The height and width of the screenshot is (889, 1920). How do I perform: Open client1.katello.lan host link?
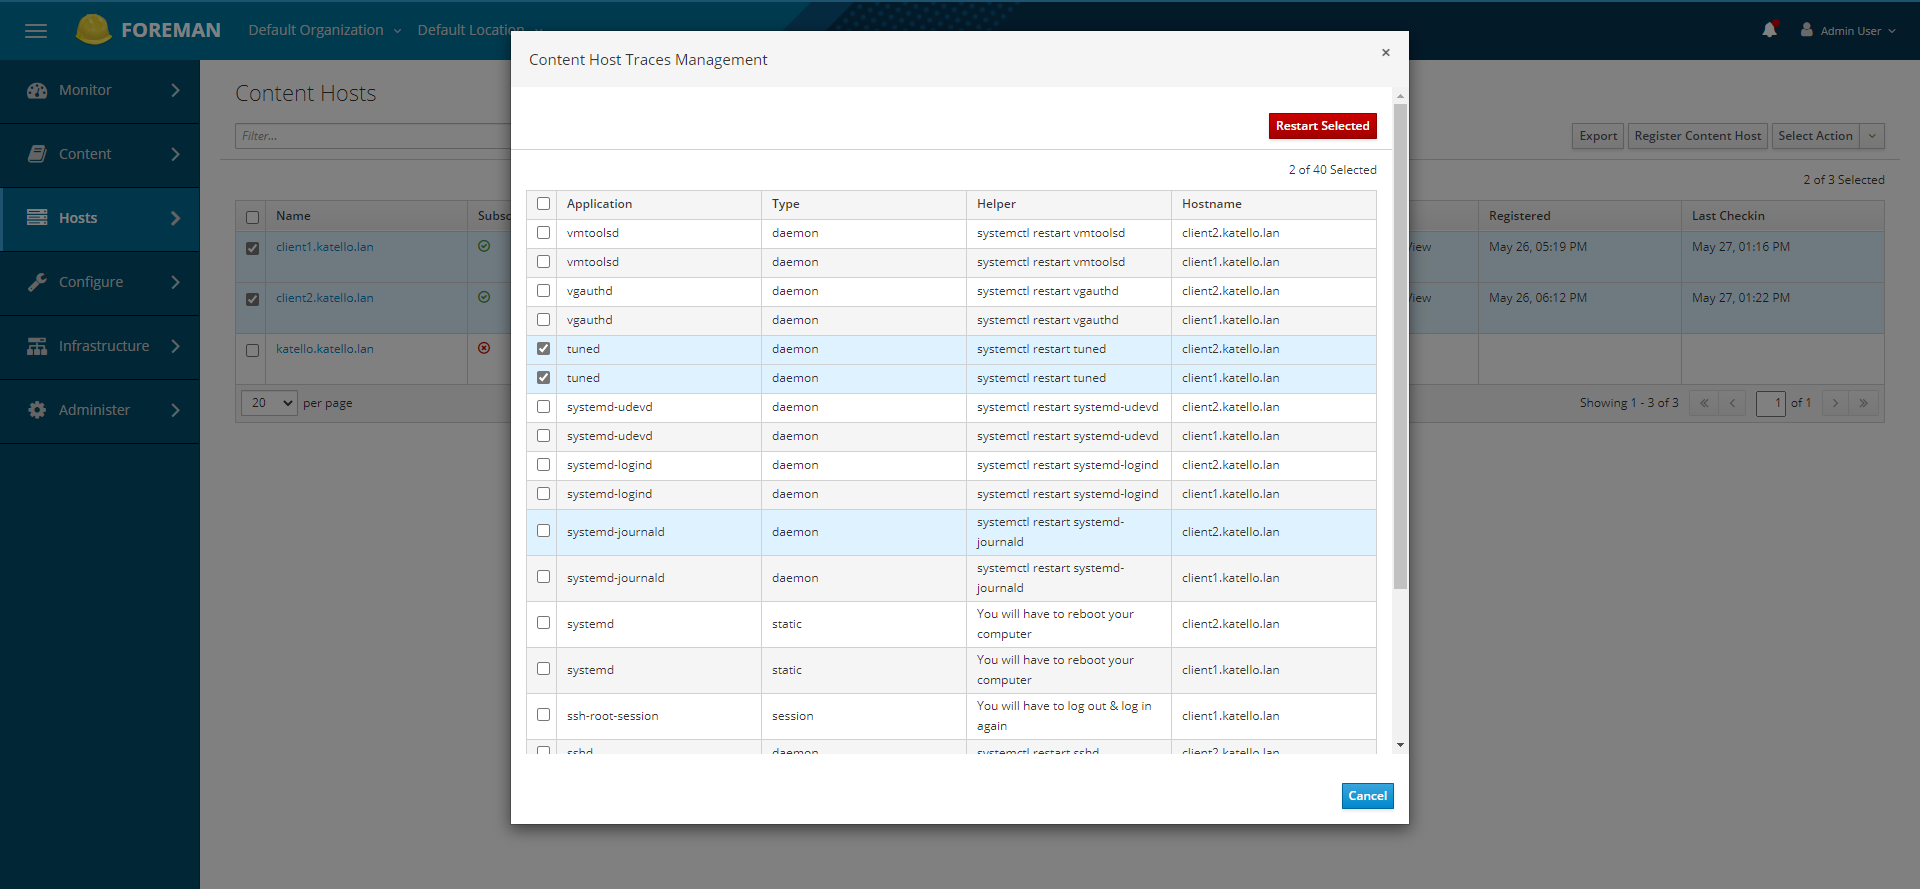point(325,247)
